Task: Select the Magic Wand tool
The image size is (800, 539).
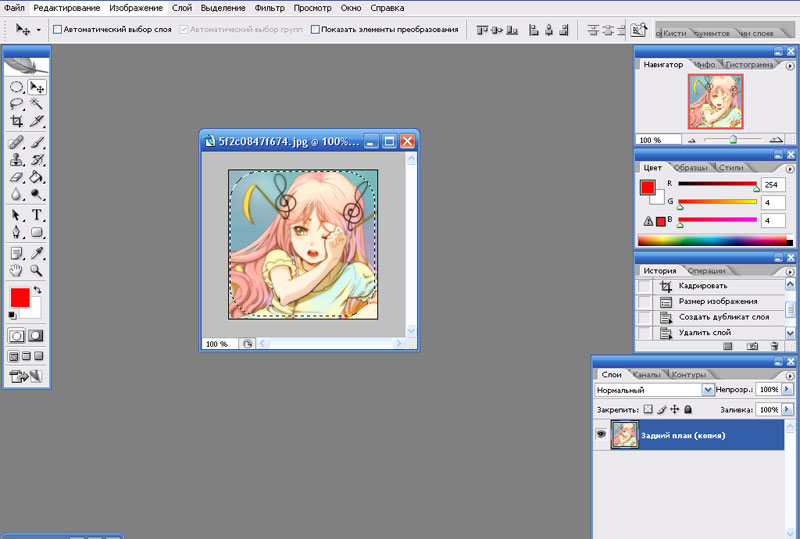Action: click(x=37, y=103)
